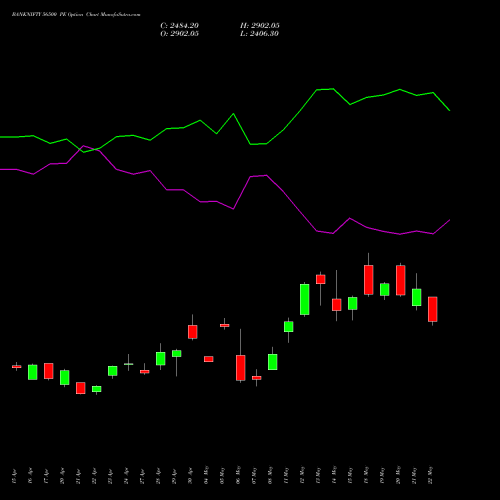Image resolution: width=500 pixels, height=500 pixels.
Task: Click the 21 Apr date label
Action: [x=78, y=476]
